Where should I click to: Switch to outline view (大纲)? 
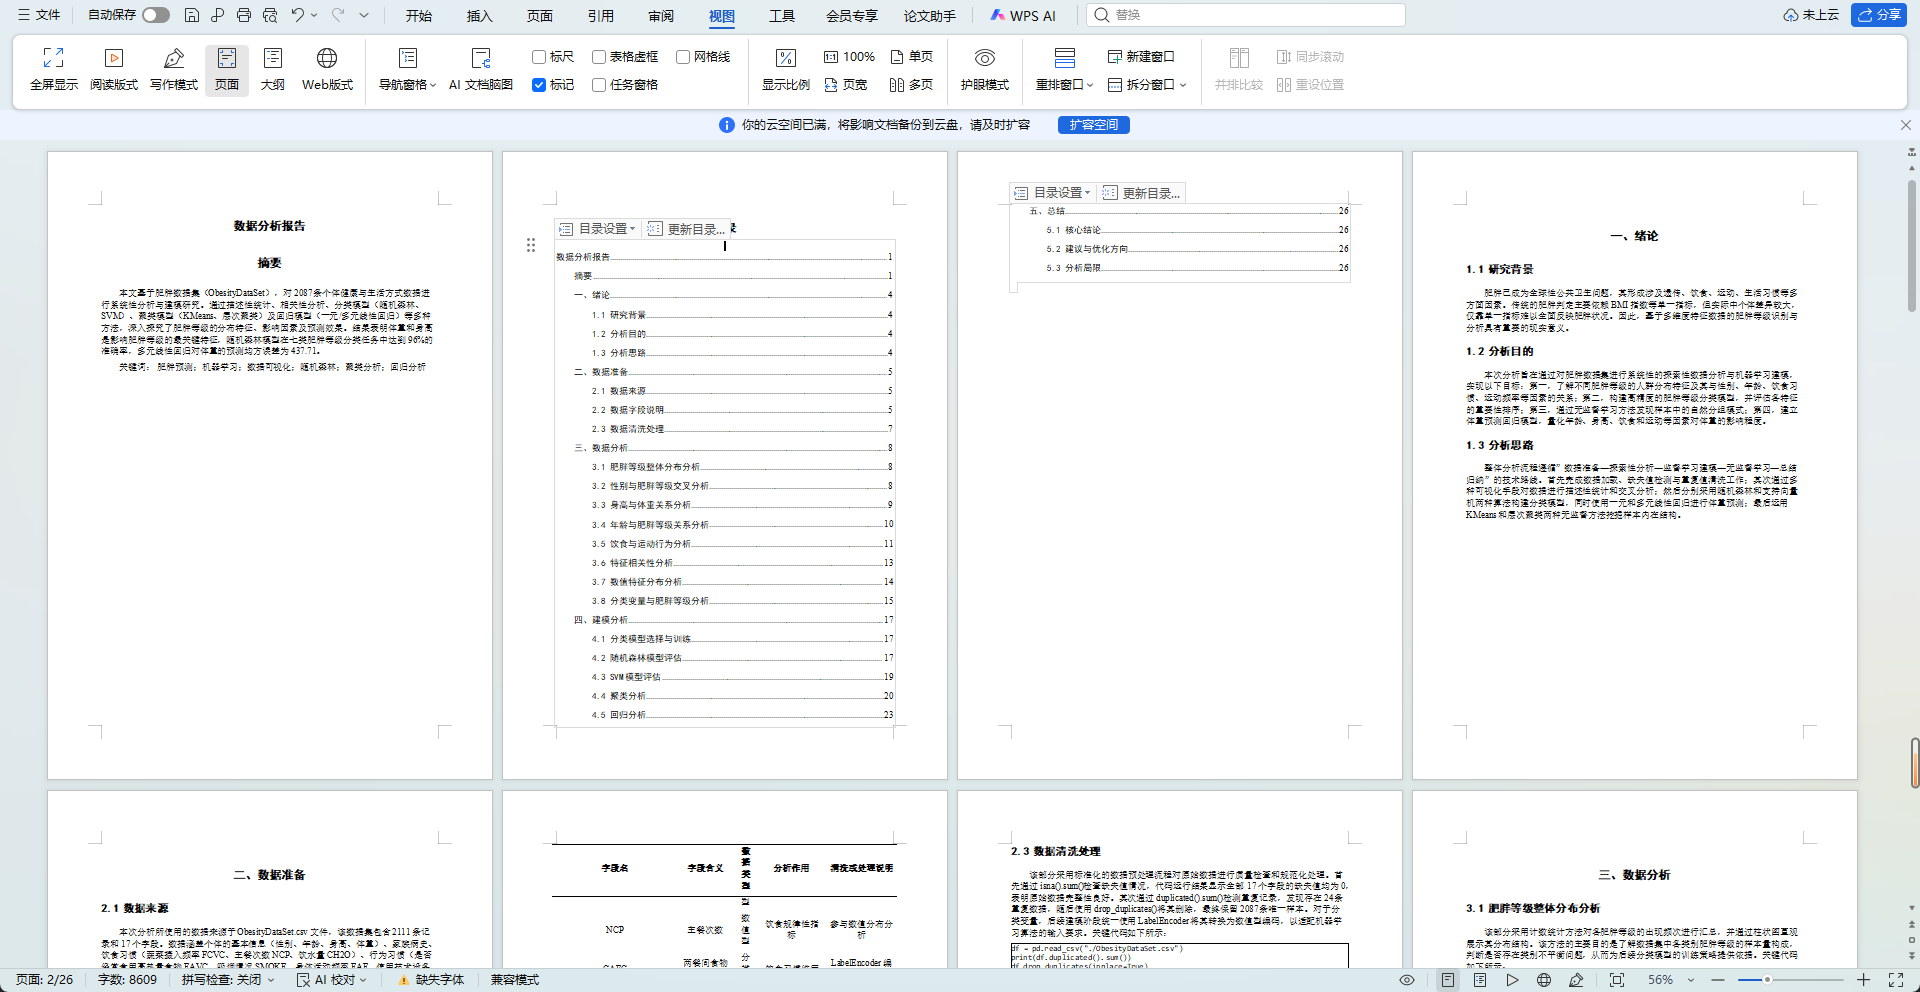(x=273, y=70)
